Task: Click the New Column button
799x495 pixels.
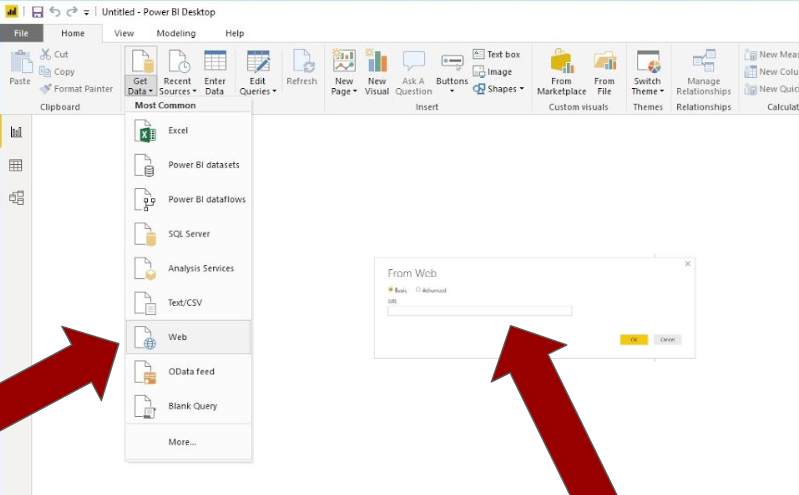Action: pos(771,72)
